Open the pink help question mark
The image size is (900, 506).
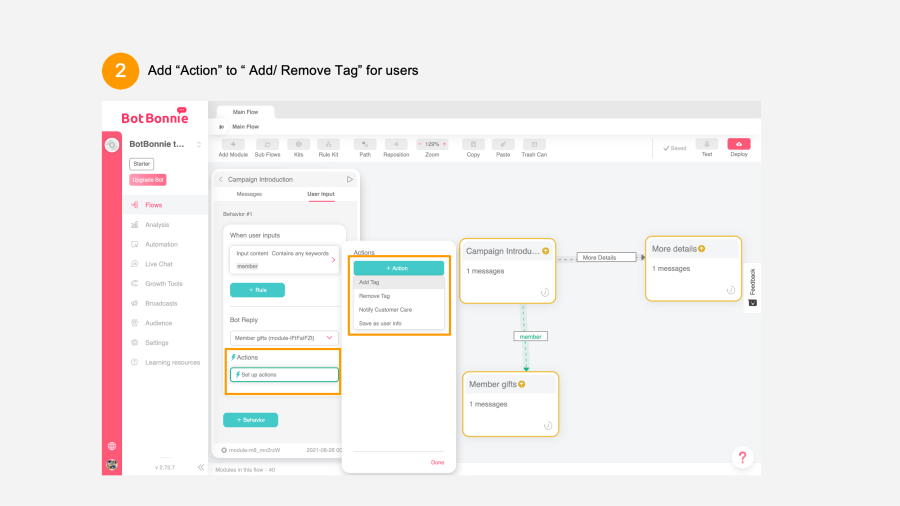point(741,457)
